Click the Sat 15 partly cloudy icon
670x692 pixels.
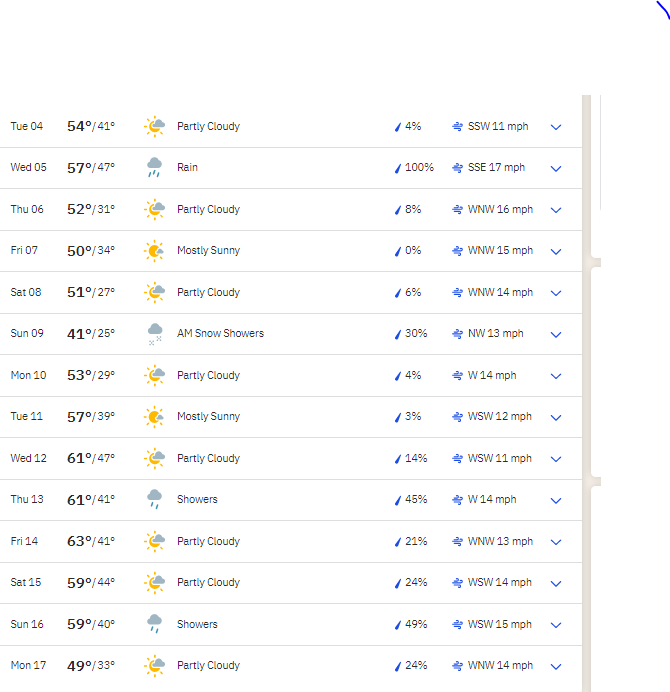(x=154, y=583)
